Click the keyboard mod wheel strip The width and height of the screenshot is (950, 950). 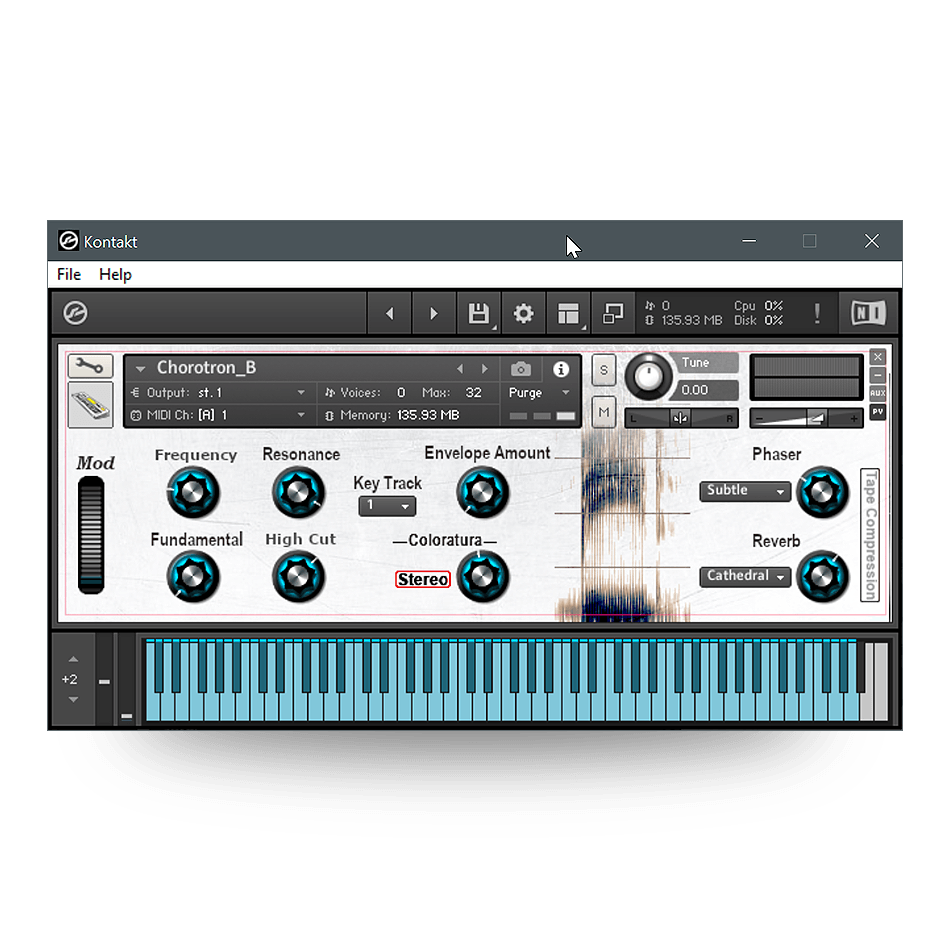127,680
